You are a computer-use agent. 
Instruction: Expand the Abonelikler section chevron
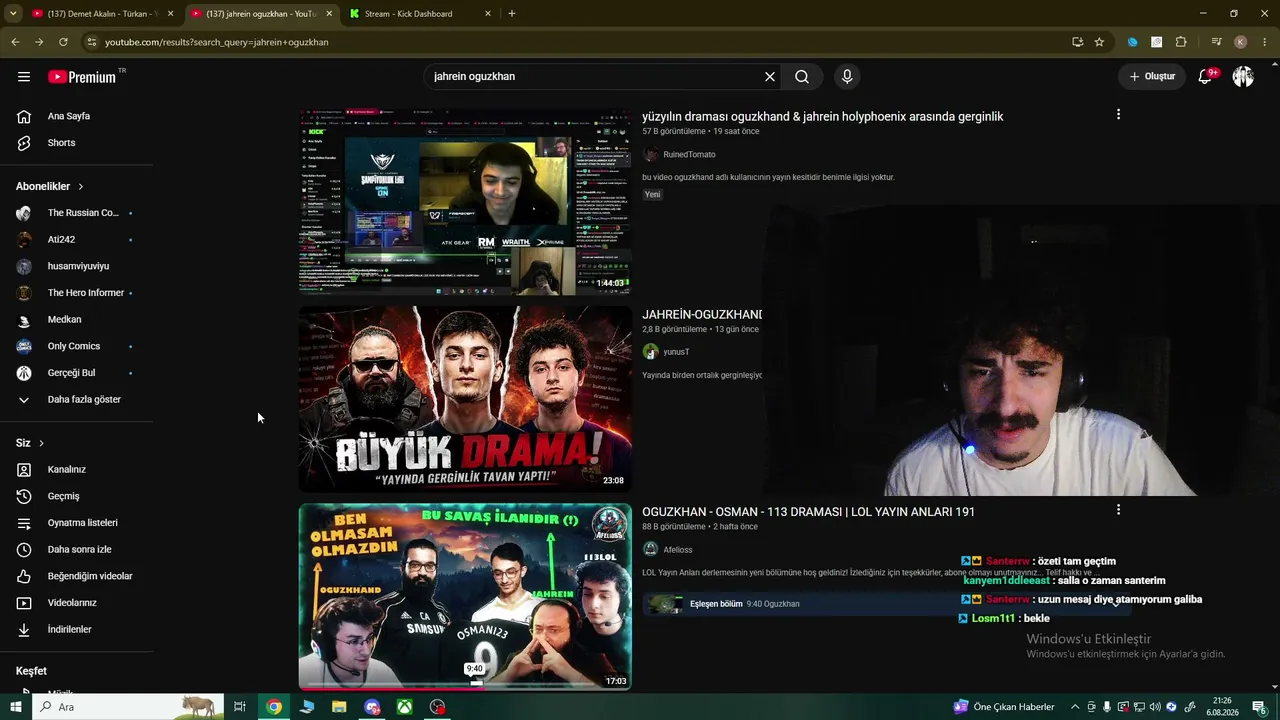81,187
